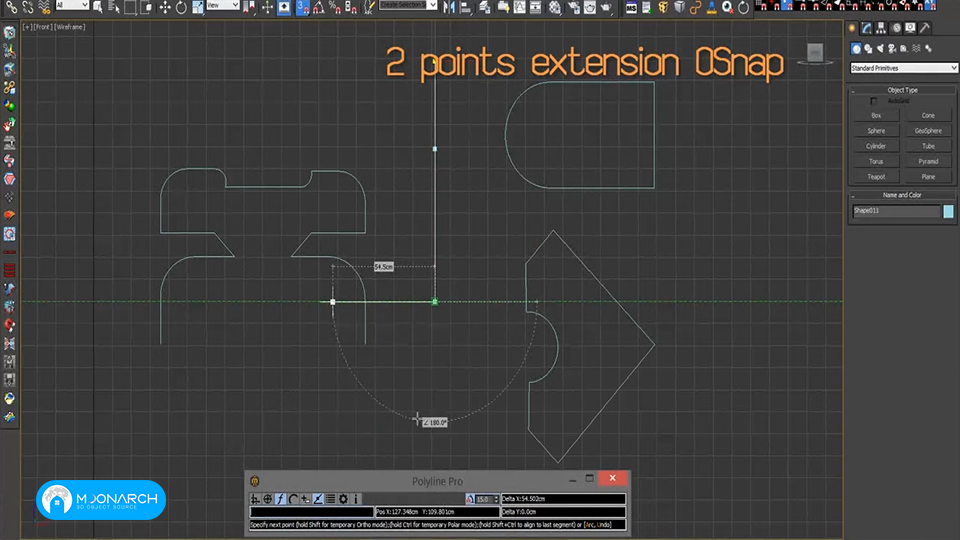Toggle the Polar crosshair icon in Polyline Pro

(268, 499)
